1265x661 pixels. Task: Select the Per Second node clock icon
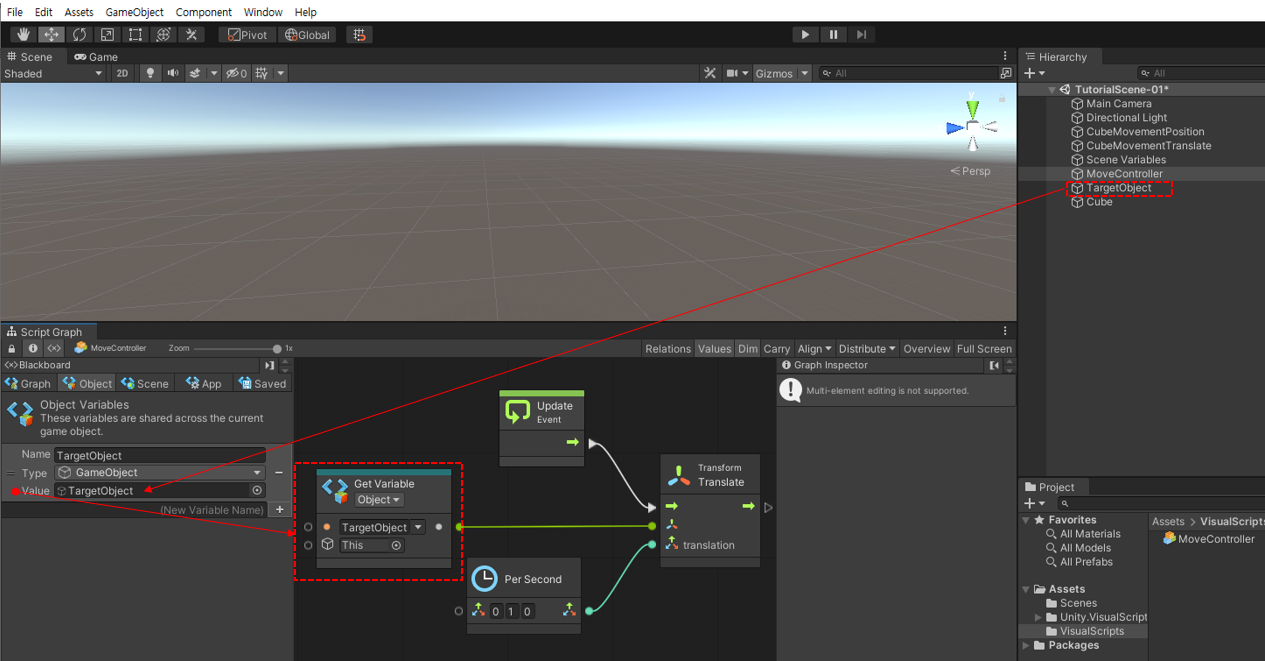coord(484,579)
